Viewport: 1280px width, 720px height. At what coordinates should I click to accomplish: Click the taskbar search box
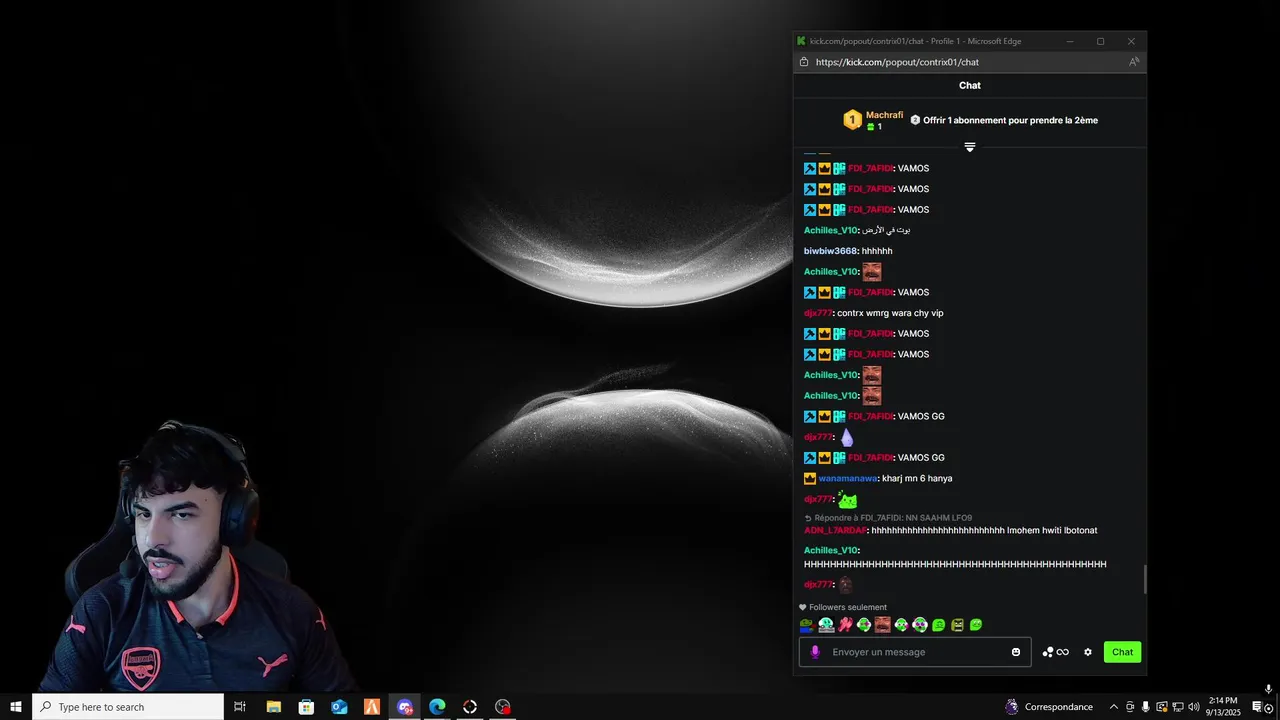click(x=128, y=707)
